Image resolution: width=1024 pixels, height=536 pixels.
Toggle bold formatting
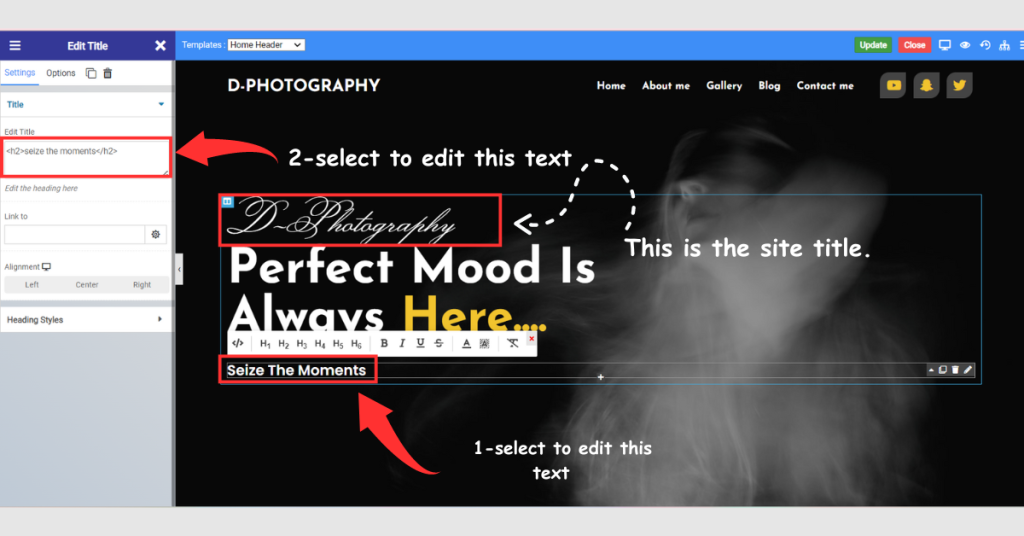384,343
